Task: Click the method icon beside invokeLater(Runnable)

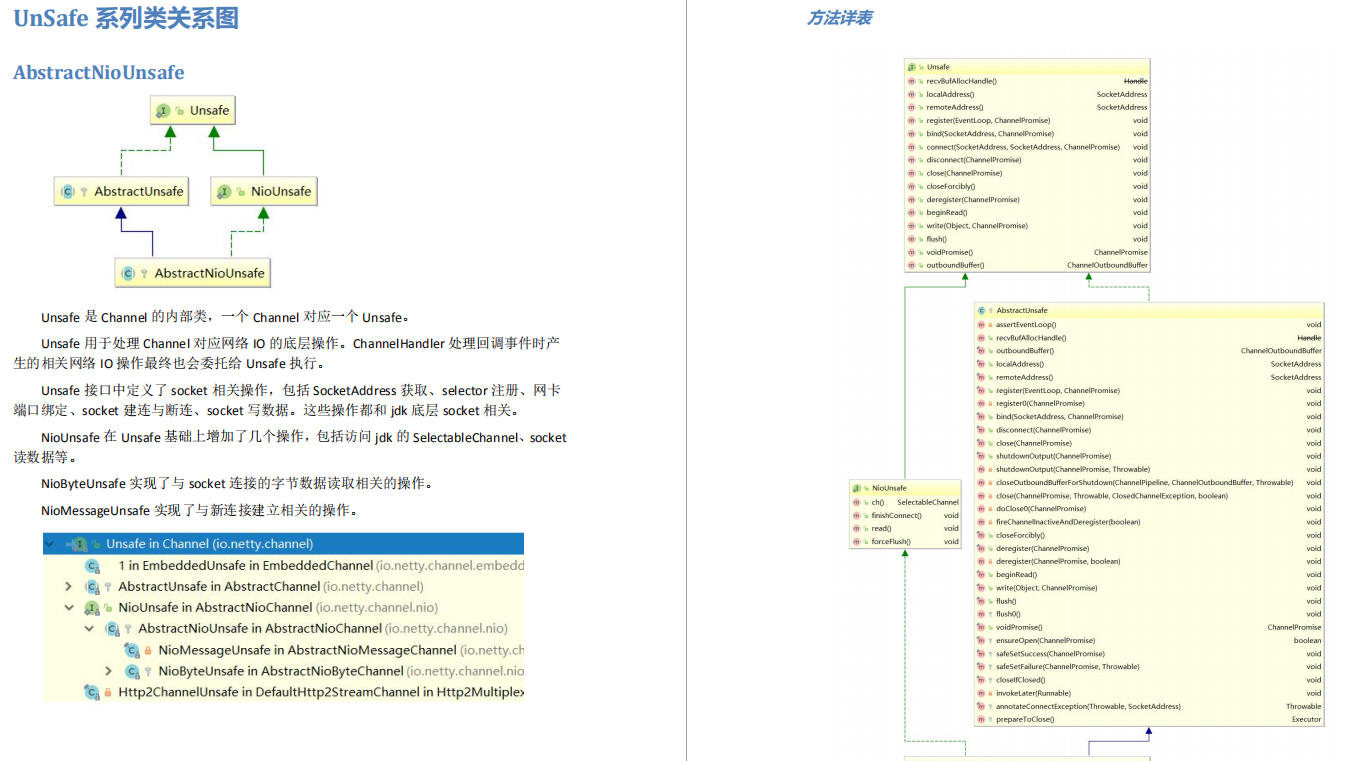Action: point(980,693)
